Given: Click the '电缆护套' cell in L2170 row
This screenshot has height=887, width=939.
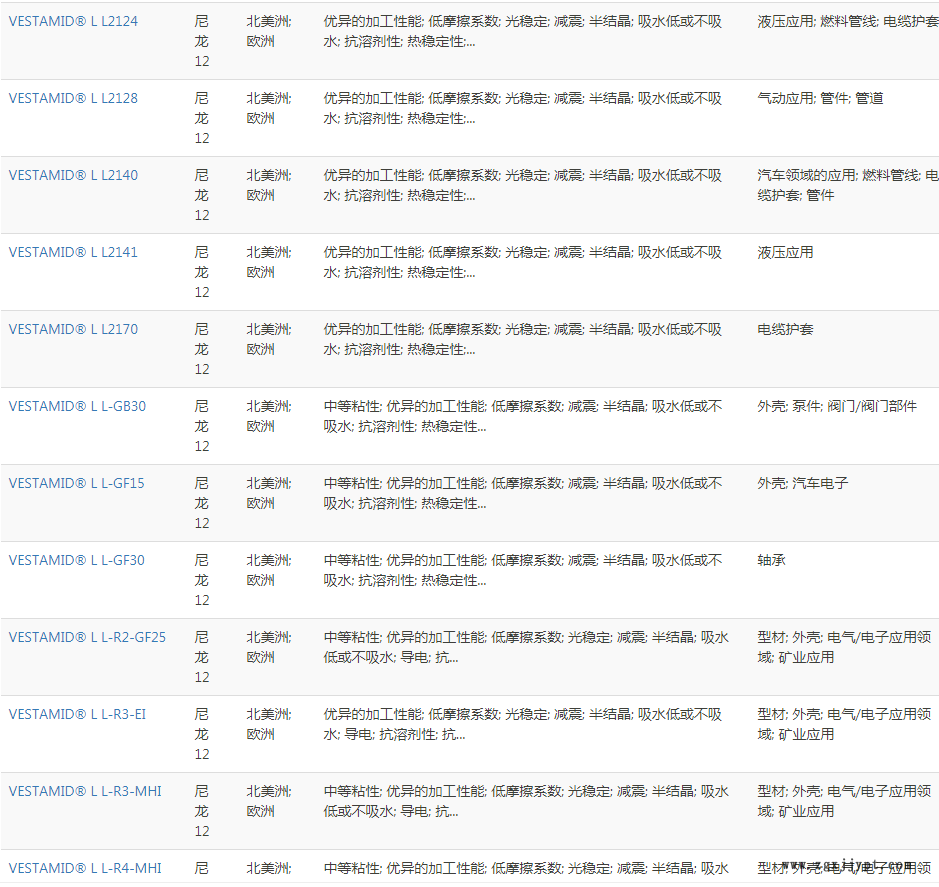Looking at the screenshot, I should (785, 329).
